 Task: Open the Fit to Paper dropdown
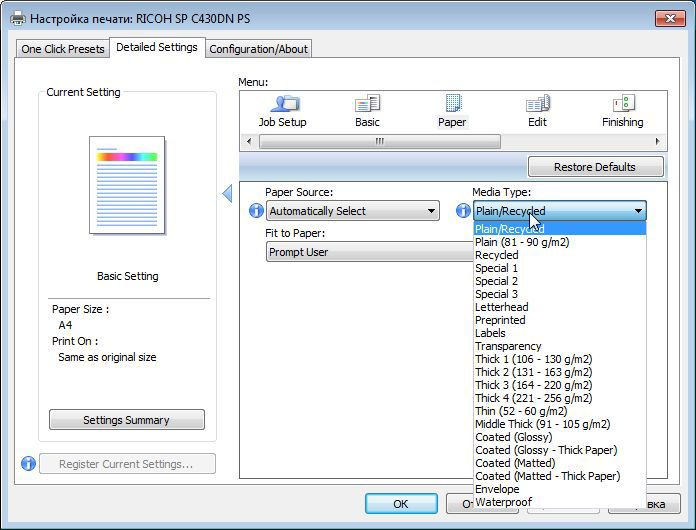(x=370, y=252)
